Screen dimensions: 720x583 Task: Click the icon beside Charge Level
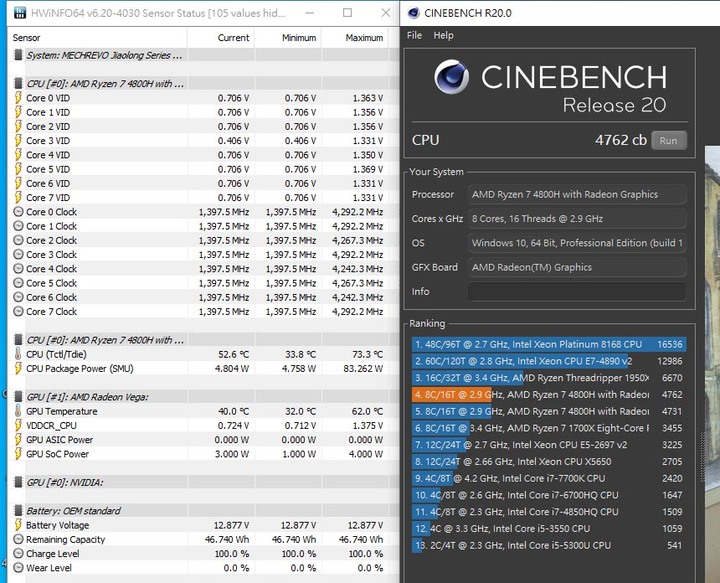click(x=18, y=553)
